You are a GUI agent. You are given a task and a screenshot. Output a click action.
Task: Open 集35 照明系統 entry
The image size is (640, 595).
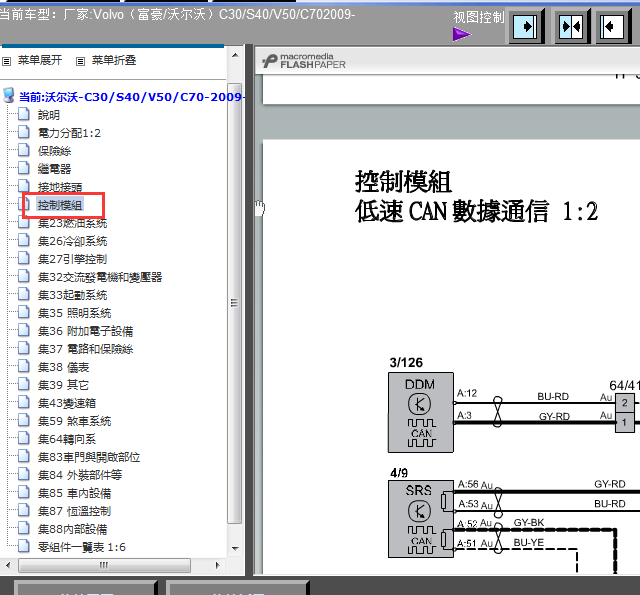[74, 313]
